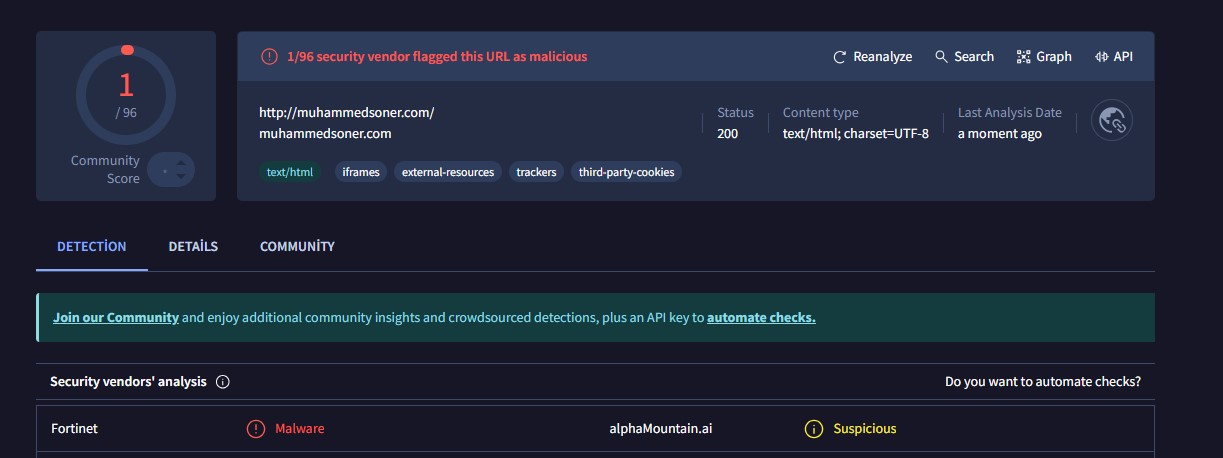Click the Reanalyze button label
The height and width of the screenshot is (458, 1223).
click(882, 57)
